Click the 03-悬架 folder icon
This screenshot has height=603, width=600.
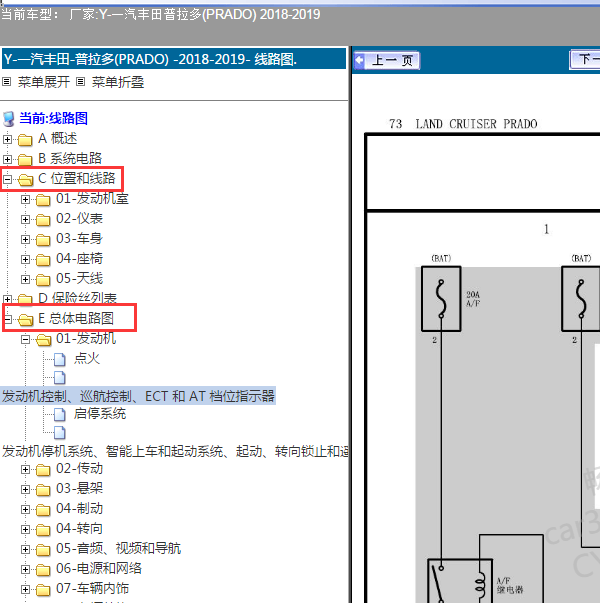(43, 490)
